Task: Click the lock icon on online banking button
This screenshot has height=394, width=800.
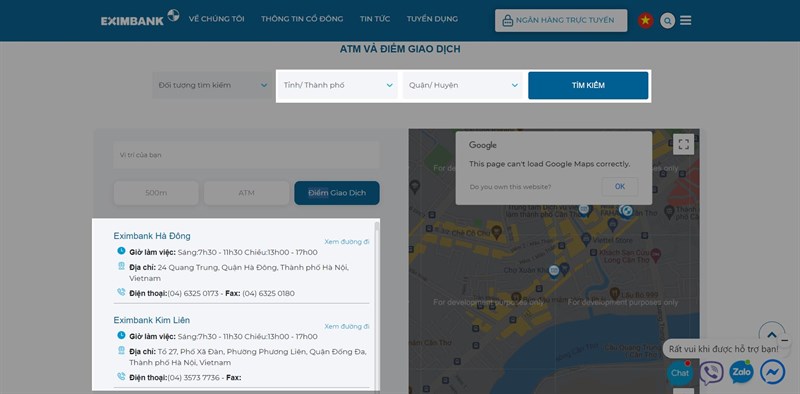Action: coord(507,20)
